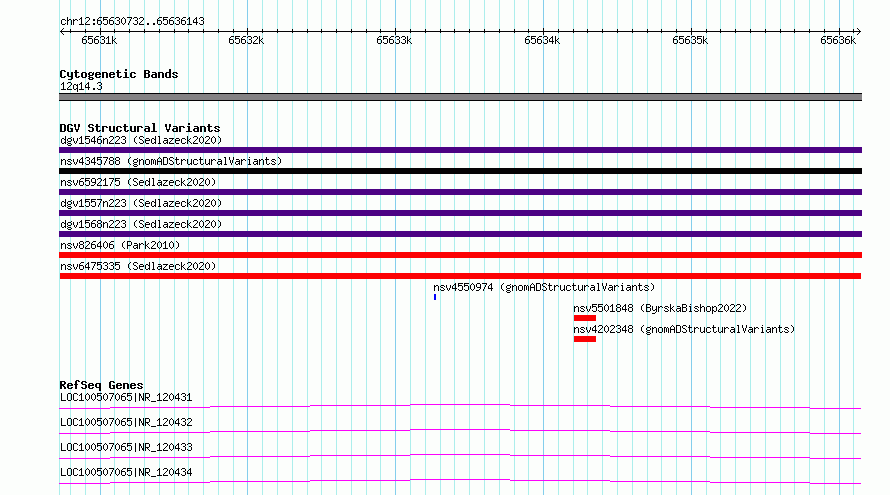Click the red bar of nsv826406
The width and height of the screenshot is (890, 495).
[x=460, y=255]
